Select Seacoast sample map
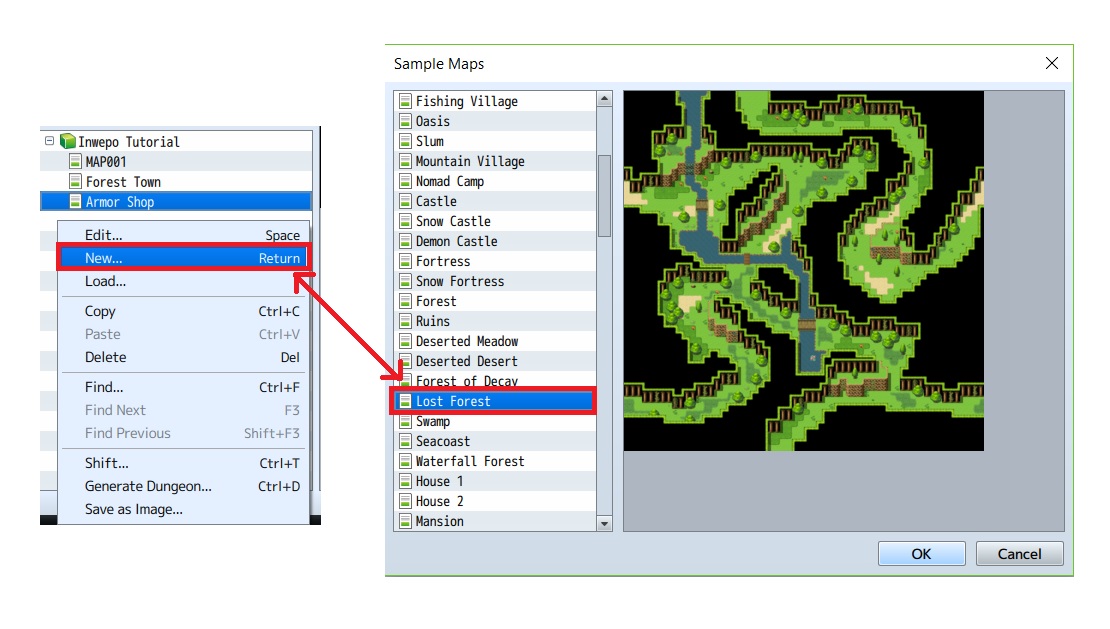 (x=496, y=441)
